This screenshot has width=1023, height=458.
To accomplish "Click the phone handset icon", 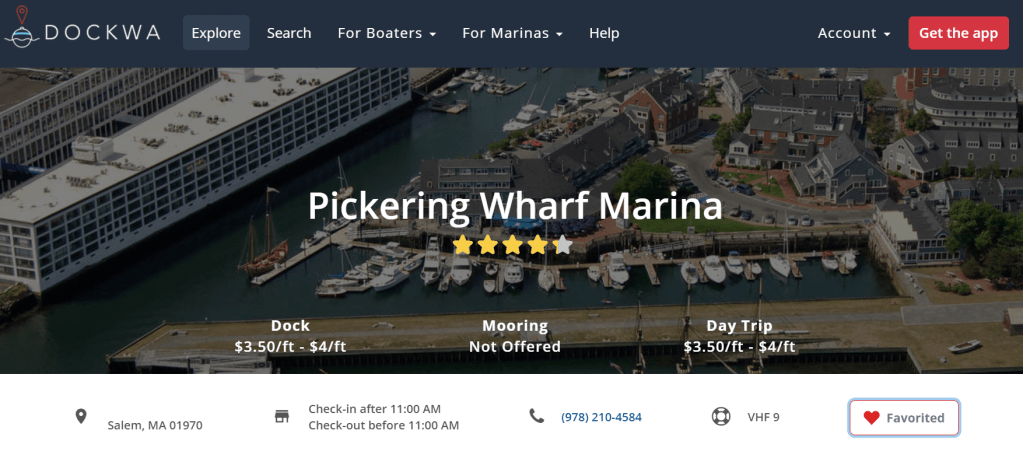I will [537, 416].
